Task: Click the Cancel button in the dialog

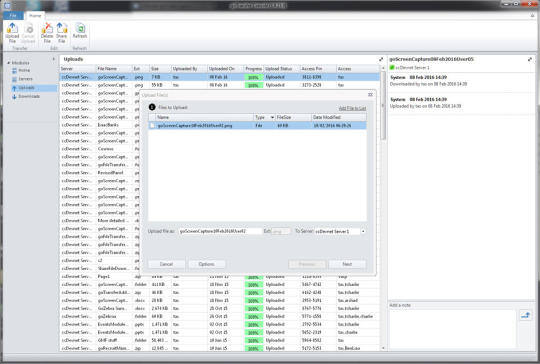Action: pos(166,264)
